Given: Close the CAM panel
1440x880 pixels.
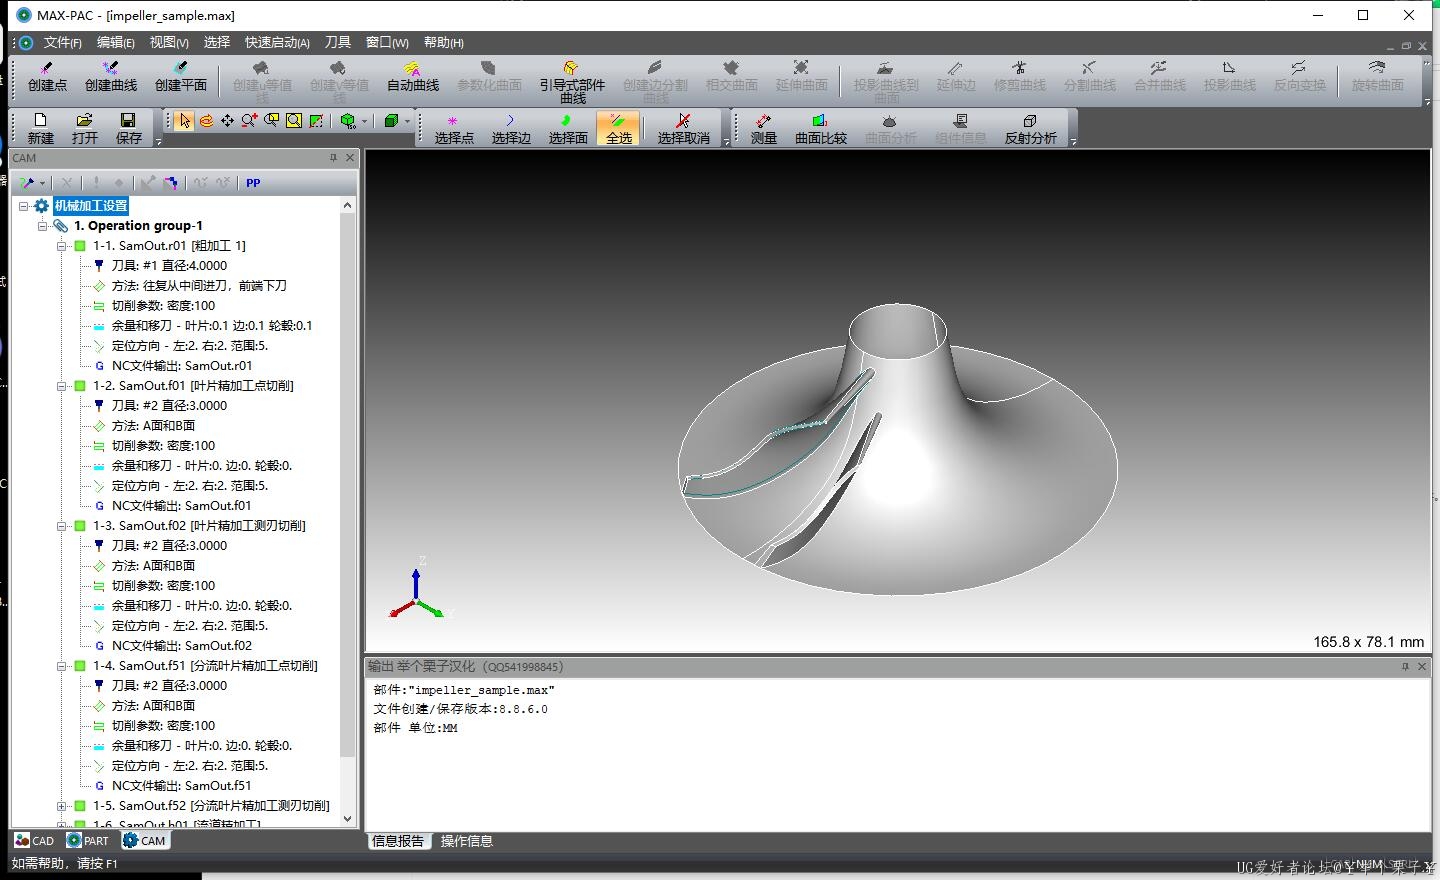Looking at the screenshot, I should pos(350,158).
